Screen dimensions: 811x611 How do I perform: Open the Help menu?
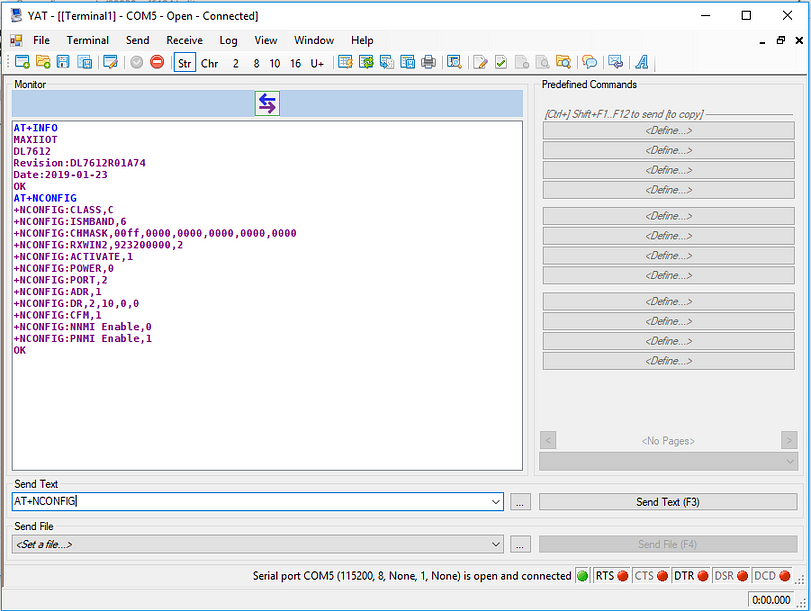(362, 40)
